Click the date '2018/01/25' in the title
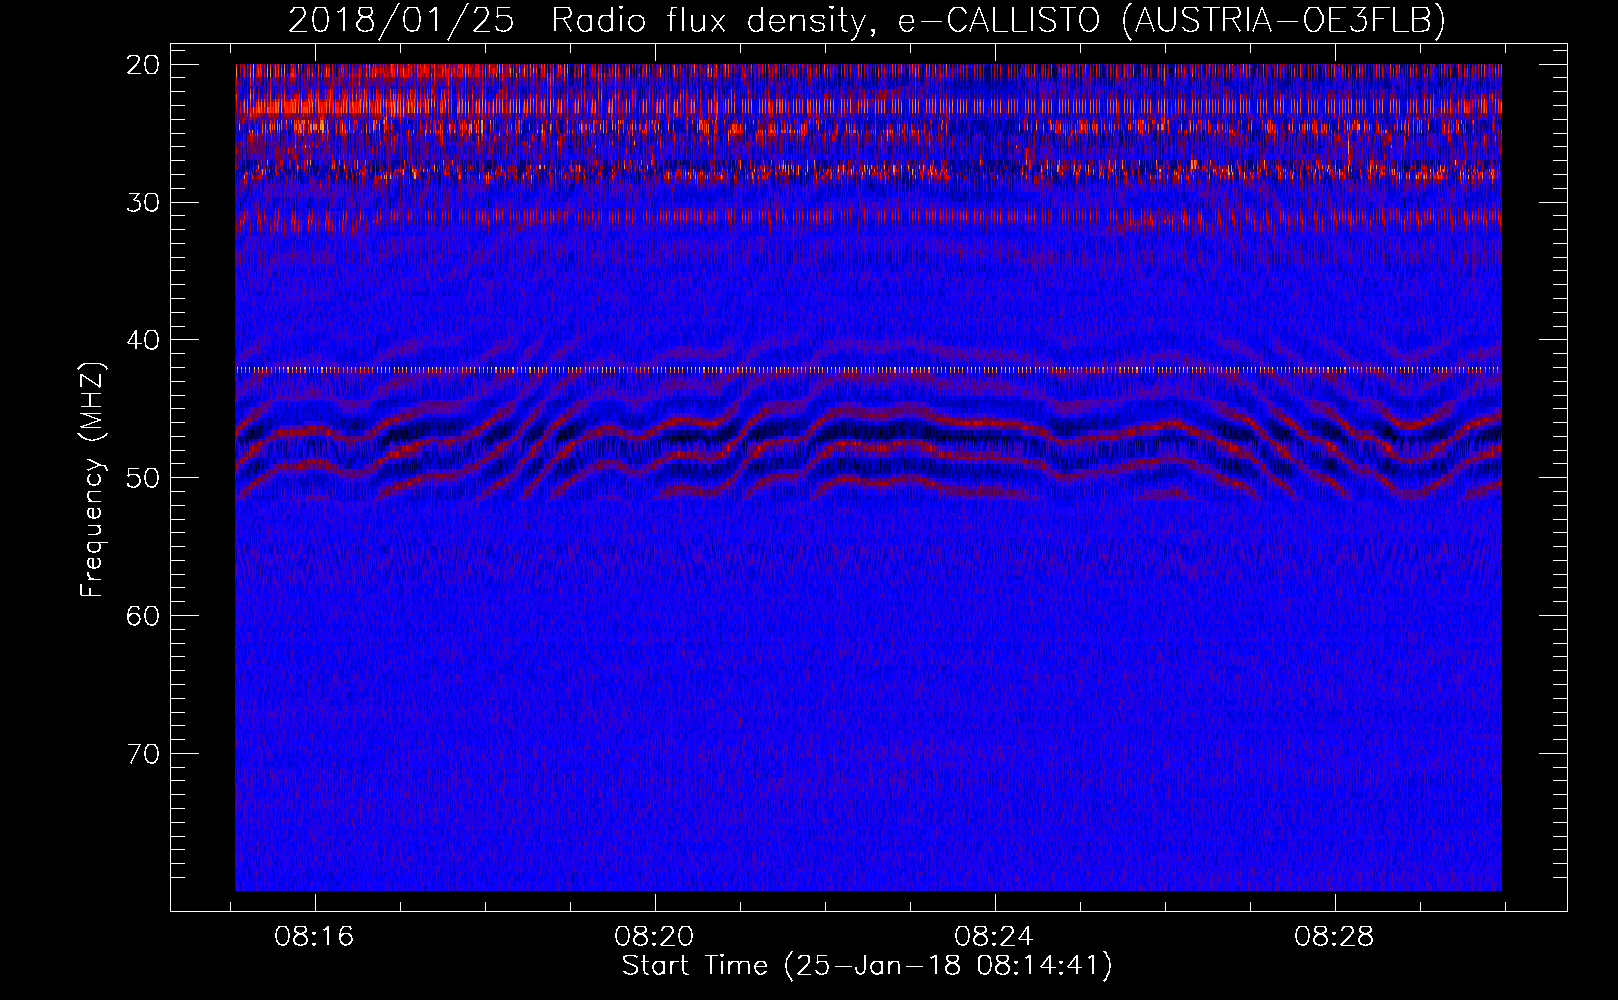The image size is (1618, 1000). pyautogui.click(x=401, y=20)
